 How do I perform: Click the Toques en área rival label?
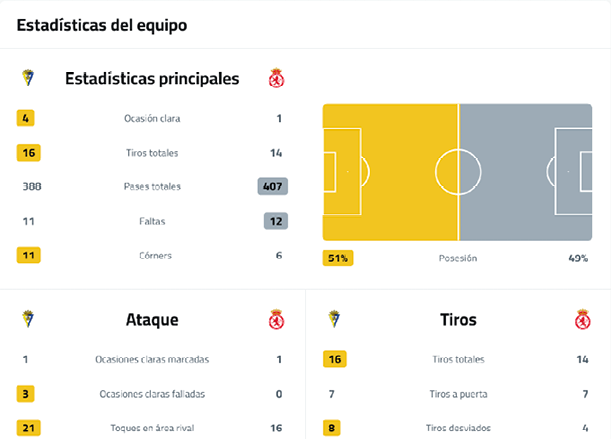(152, 428)
